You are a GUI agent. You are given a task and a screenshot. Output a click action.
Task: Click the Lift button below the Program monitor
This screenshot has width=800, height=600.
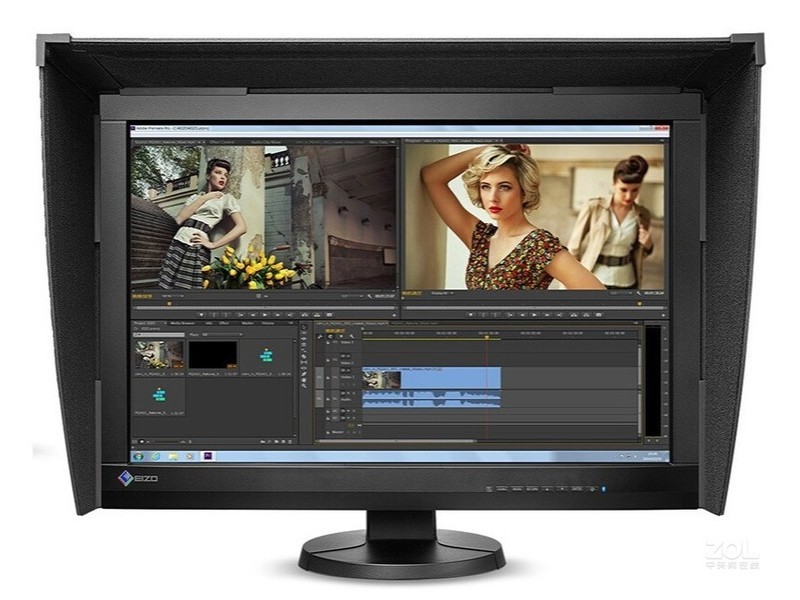pos(573,315)
